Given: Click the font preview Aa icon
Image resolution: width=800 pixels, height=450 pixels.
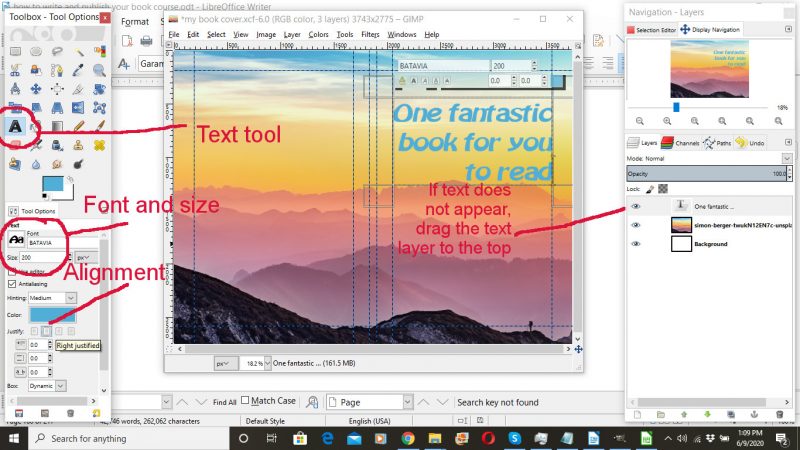Looking at the screenshot, I should pyautogui.click(x=17, y=240).
